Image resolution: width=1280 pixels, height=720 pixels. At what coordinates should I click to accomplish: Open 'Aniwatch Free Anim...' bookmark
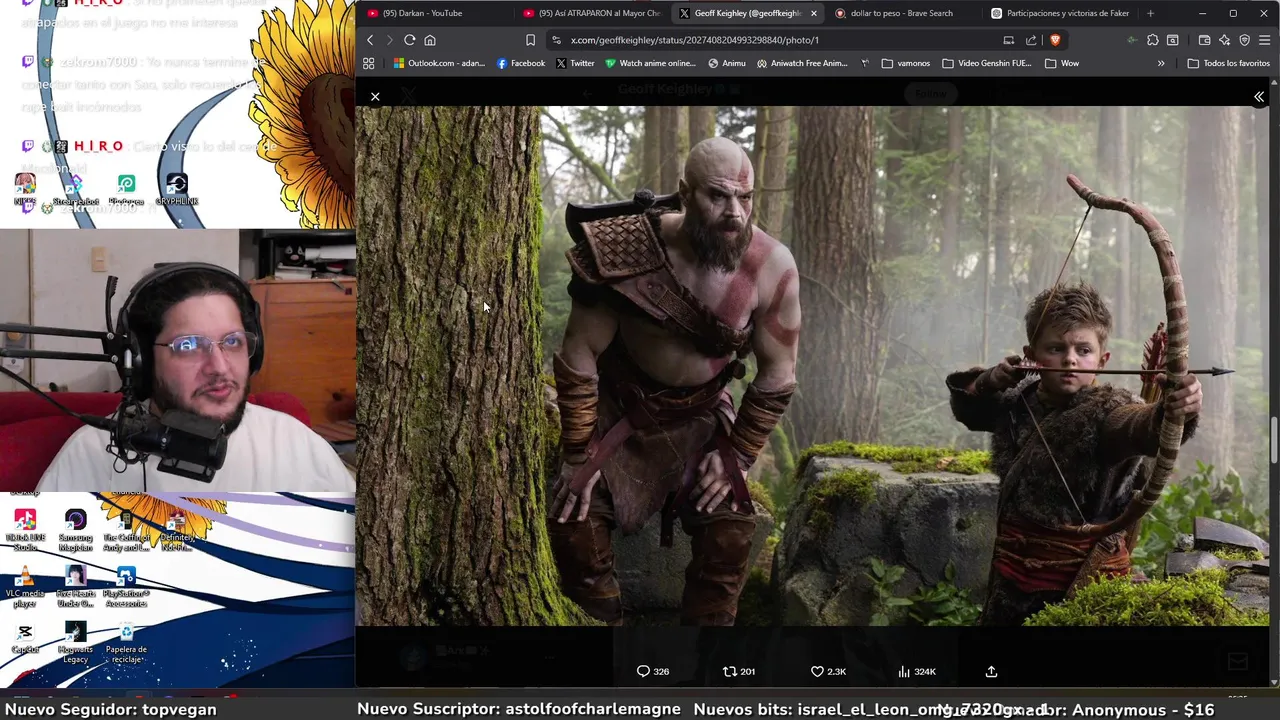[x=802, y=63]
